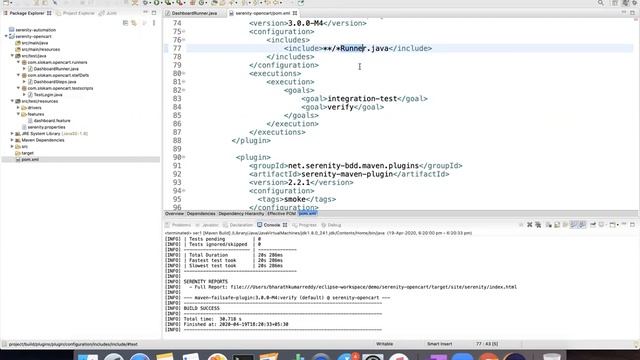This screenshot has height=360, width=640.
Task: Click 'serenity-maven-plugin' artifactId text
Action: 347,174
